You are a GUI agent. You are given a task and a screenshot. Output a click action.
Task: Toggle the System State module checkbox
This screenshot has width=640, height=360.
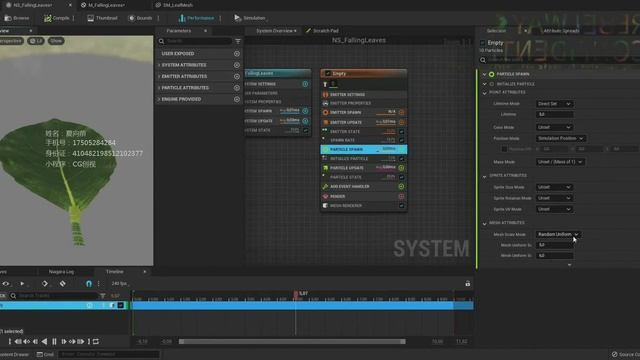306,130
